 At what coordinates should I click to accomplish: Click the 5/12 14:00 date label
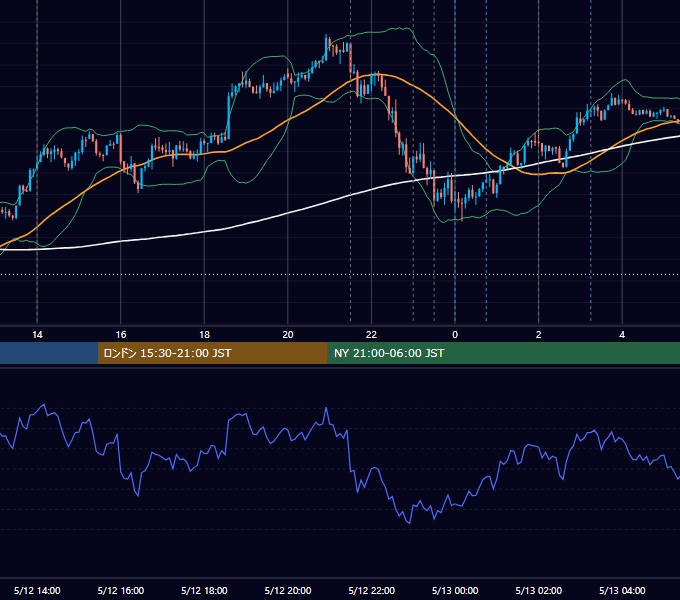pyautogui.click(x=37, y=590)
